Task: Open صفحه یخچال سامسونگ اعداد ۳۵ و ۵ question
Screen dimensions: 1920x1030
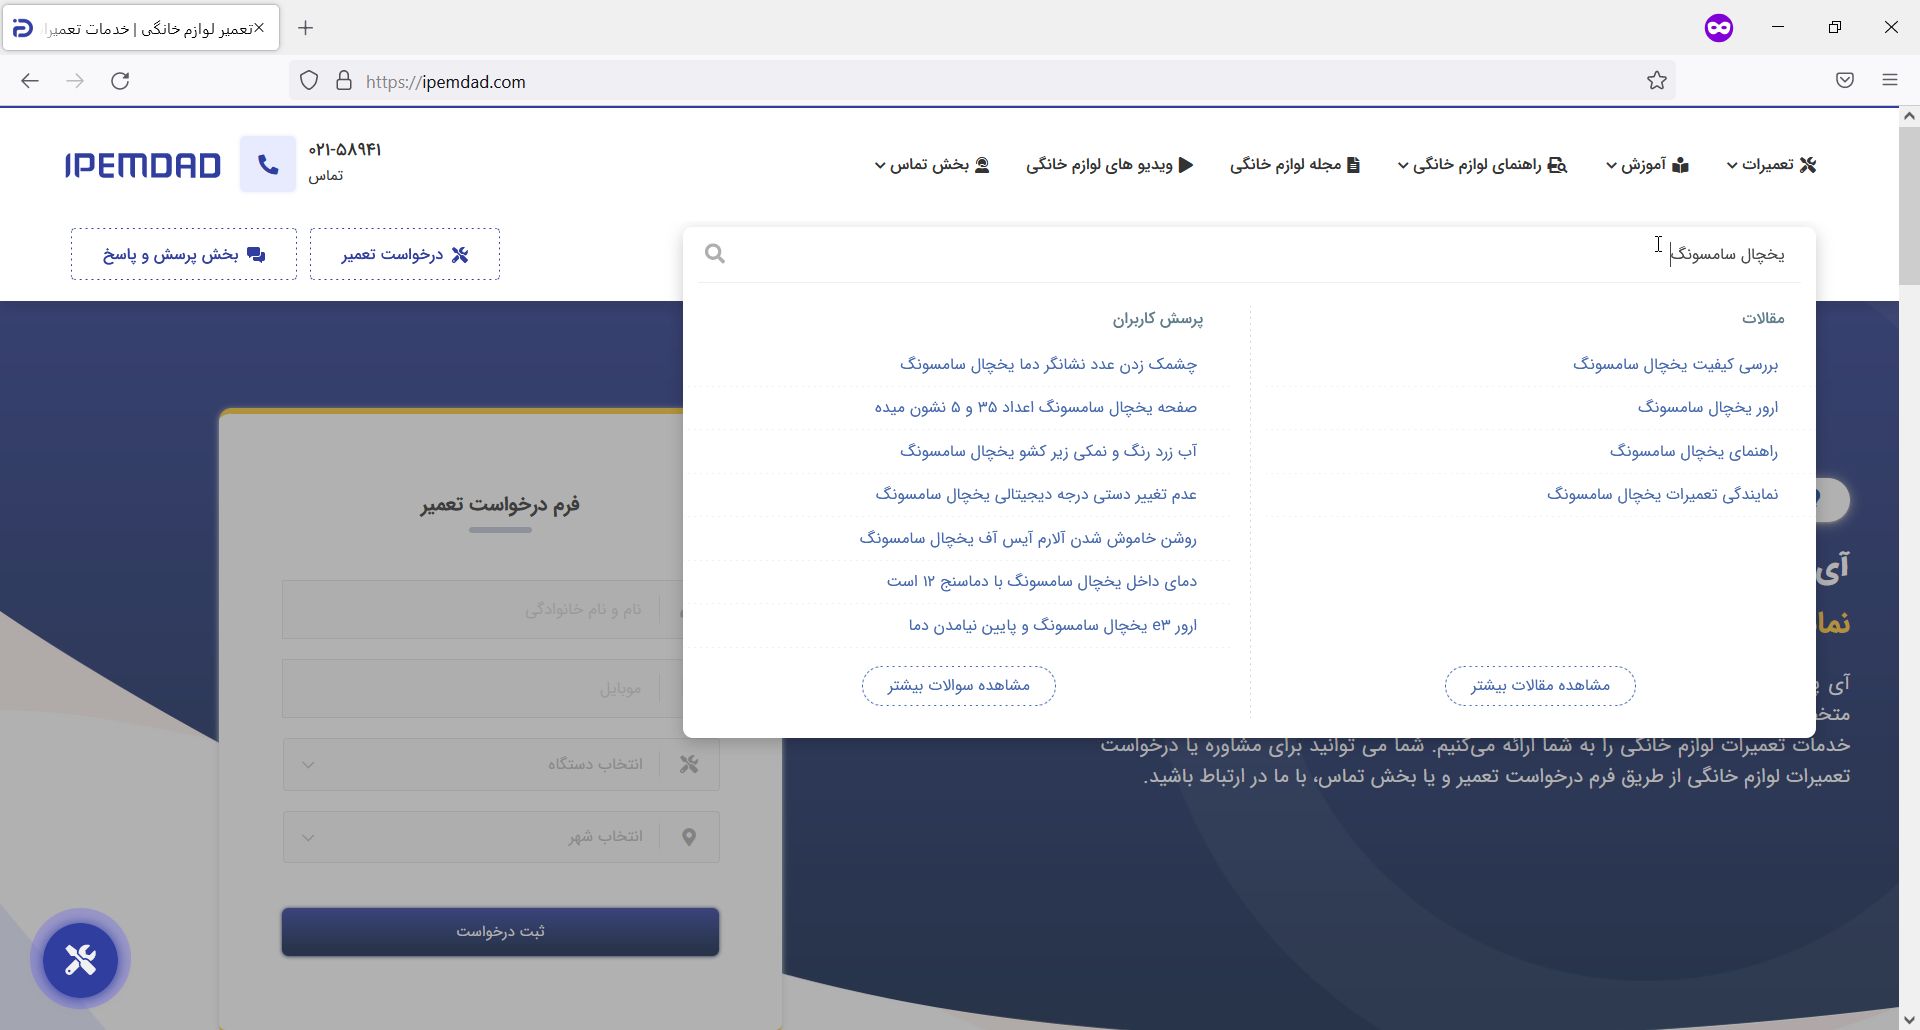Action: tap(1036, 407)
